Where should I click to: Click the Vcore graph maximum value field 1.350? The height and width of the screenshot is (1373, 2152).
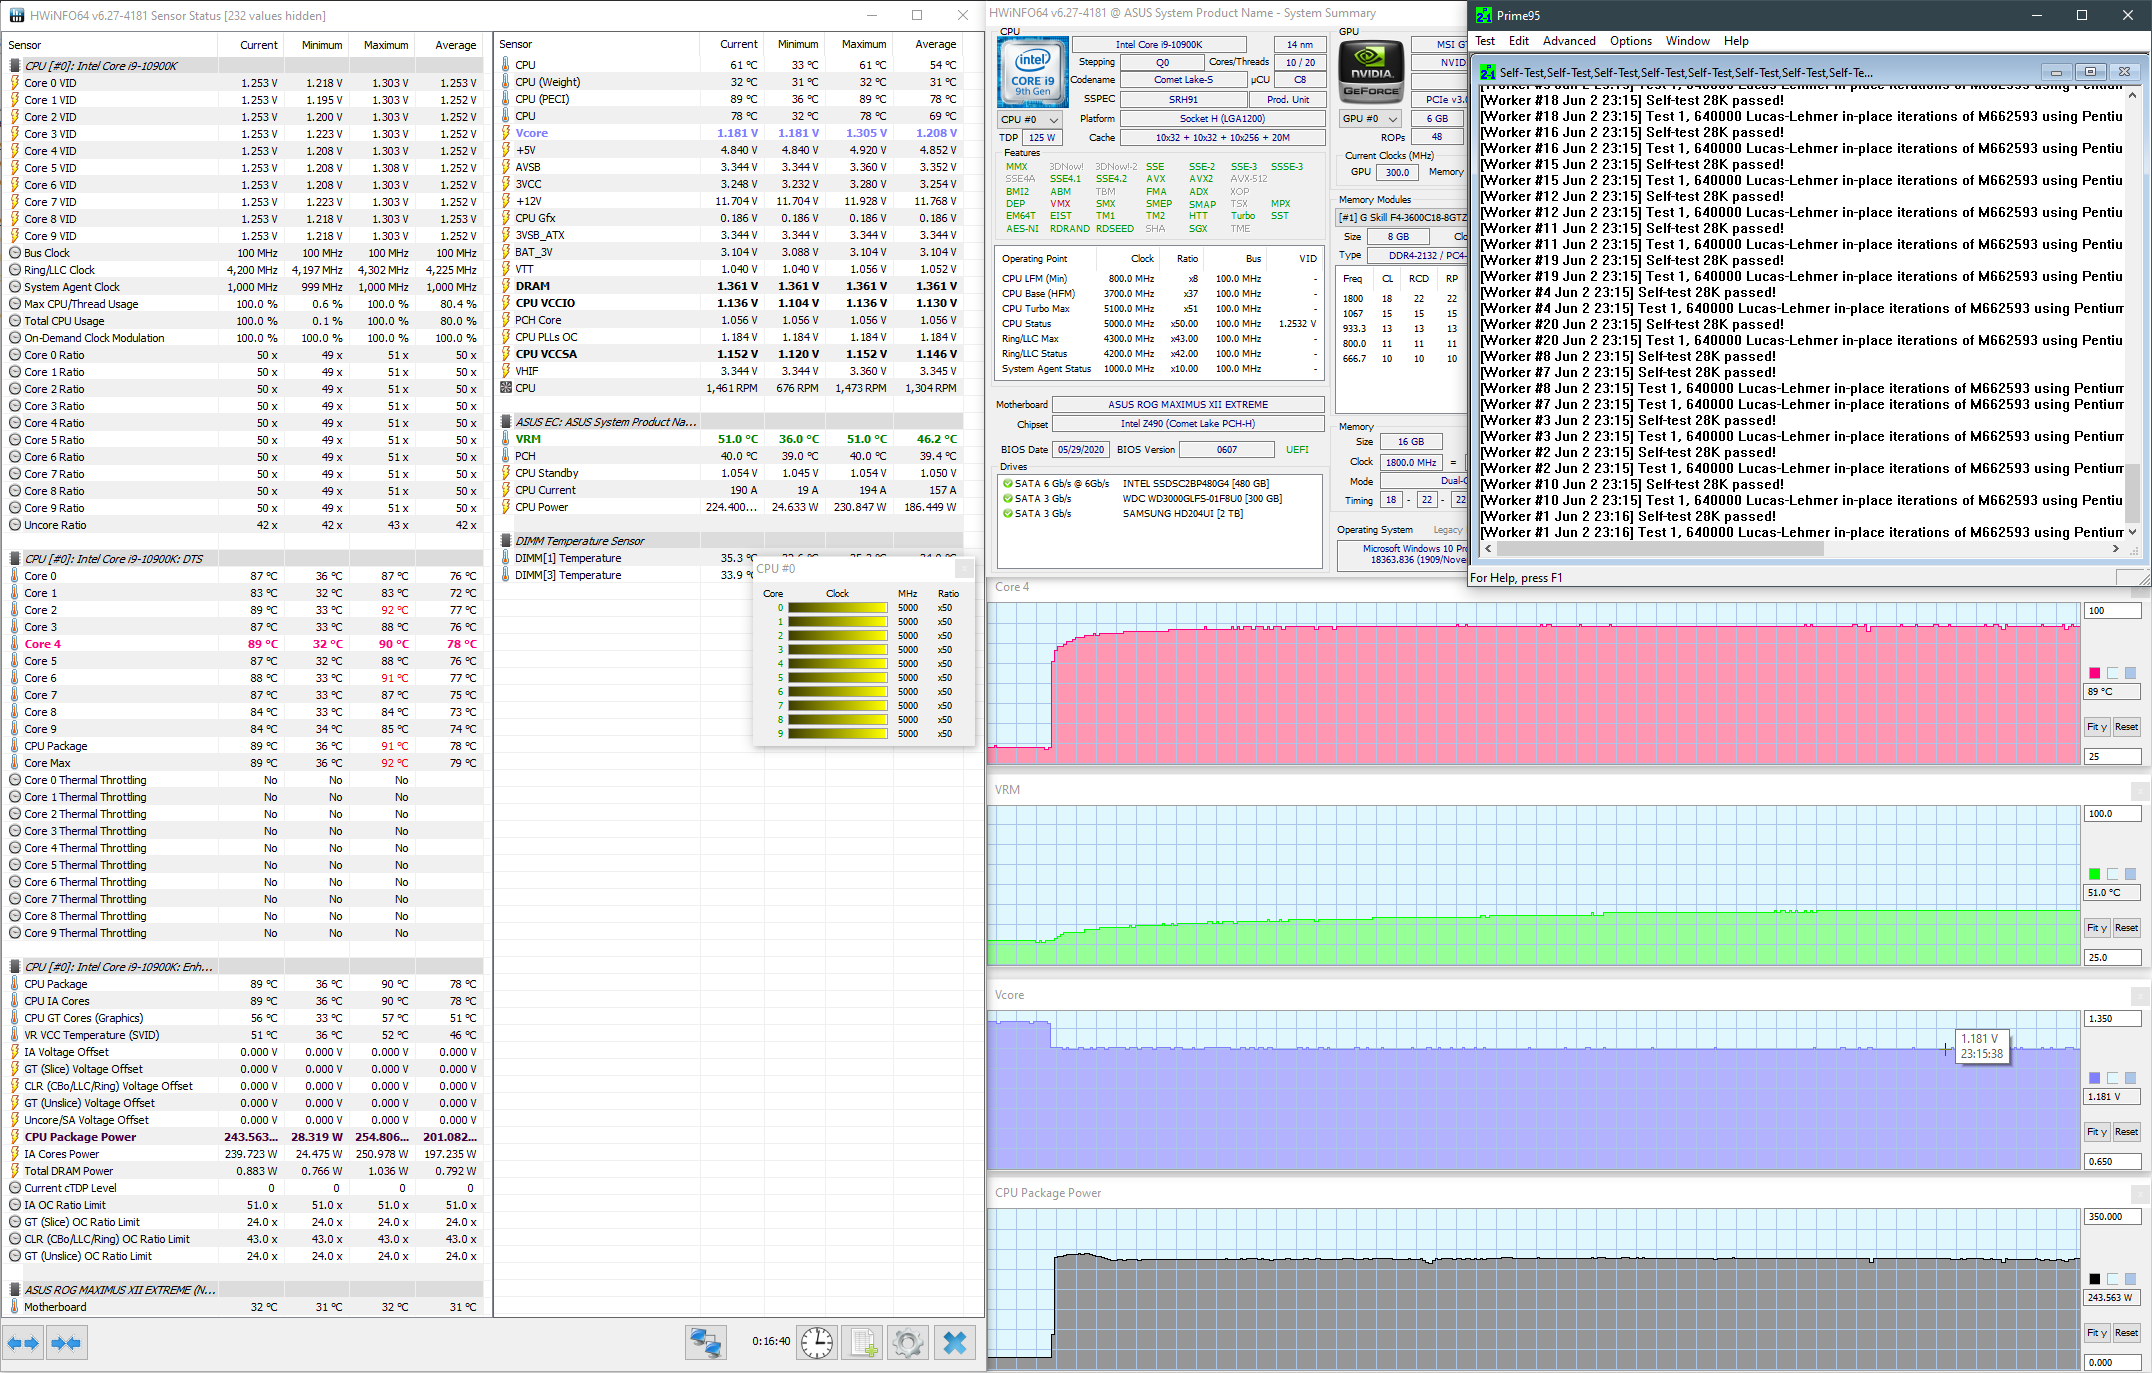point(2111,1019)
